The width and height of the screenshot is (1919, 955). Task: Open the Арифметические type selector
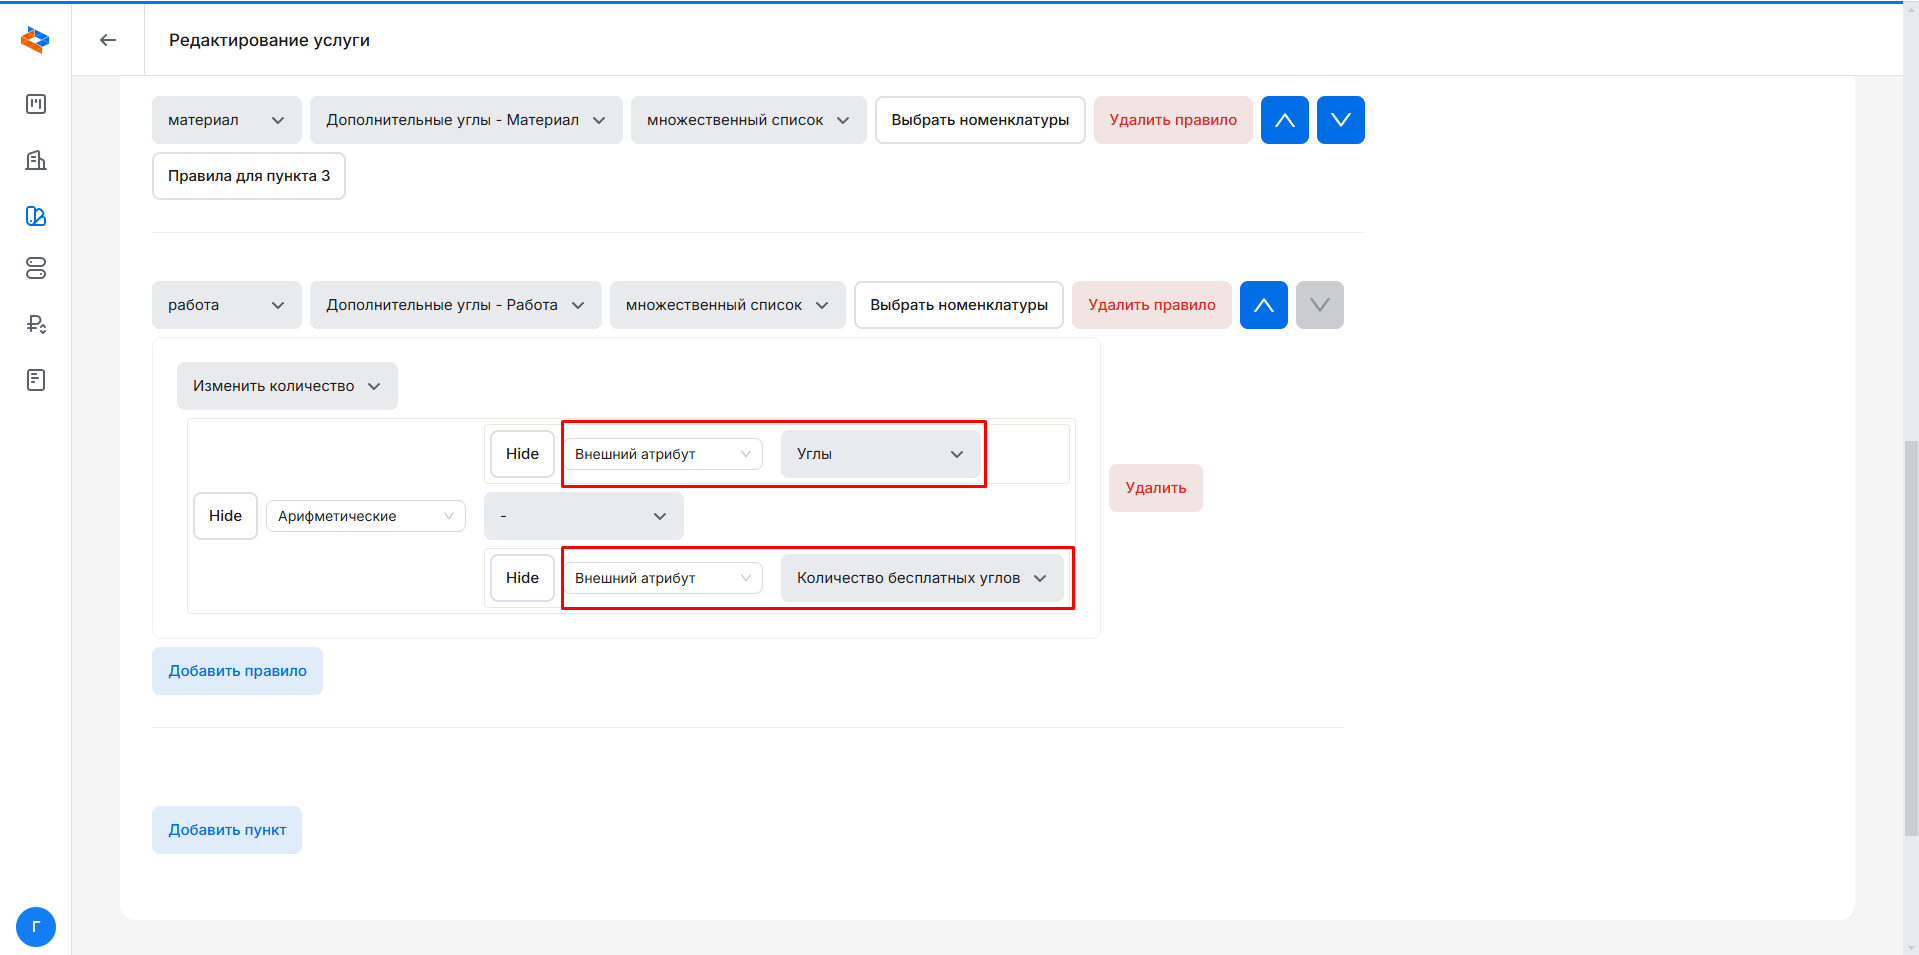[x=365, y=516]
